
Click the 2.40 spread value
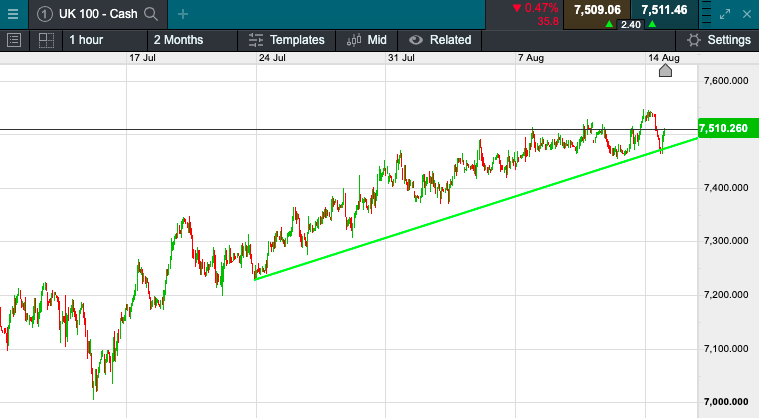point(631,25)
